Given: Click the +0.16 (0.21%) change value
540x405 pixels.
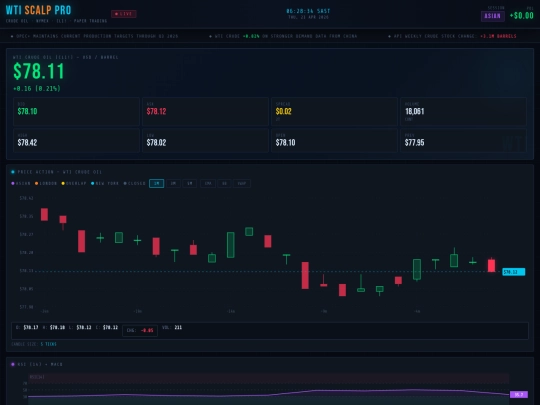Looking at the screenshot, I should coord(37,89).
